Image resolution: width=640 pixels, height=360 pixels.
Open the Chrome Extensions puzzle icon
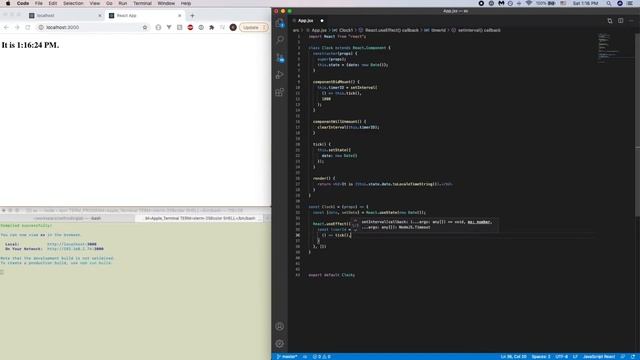pos(211,27)
